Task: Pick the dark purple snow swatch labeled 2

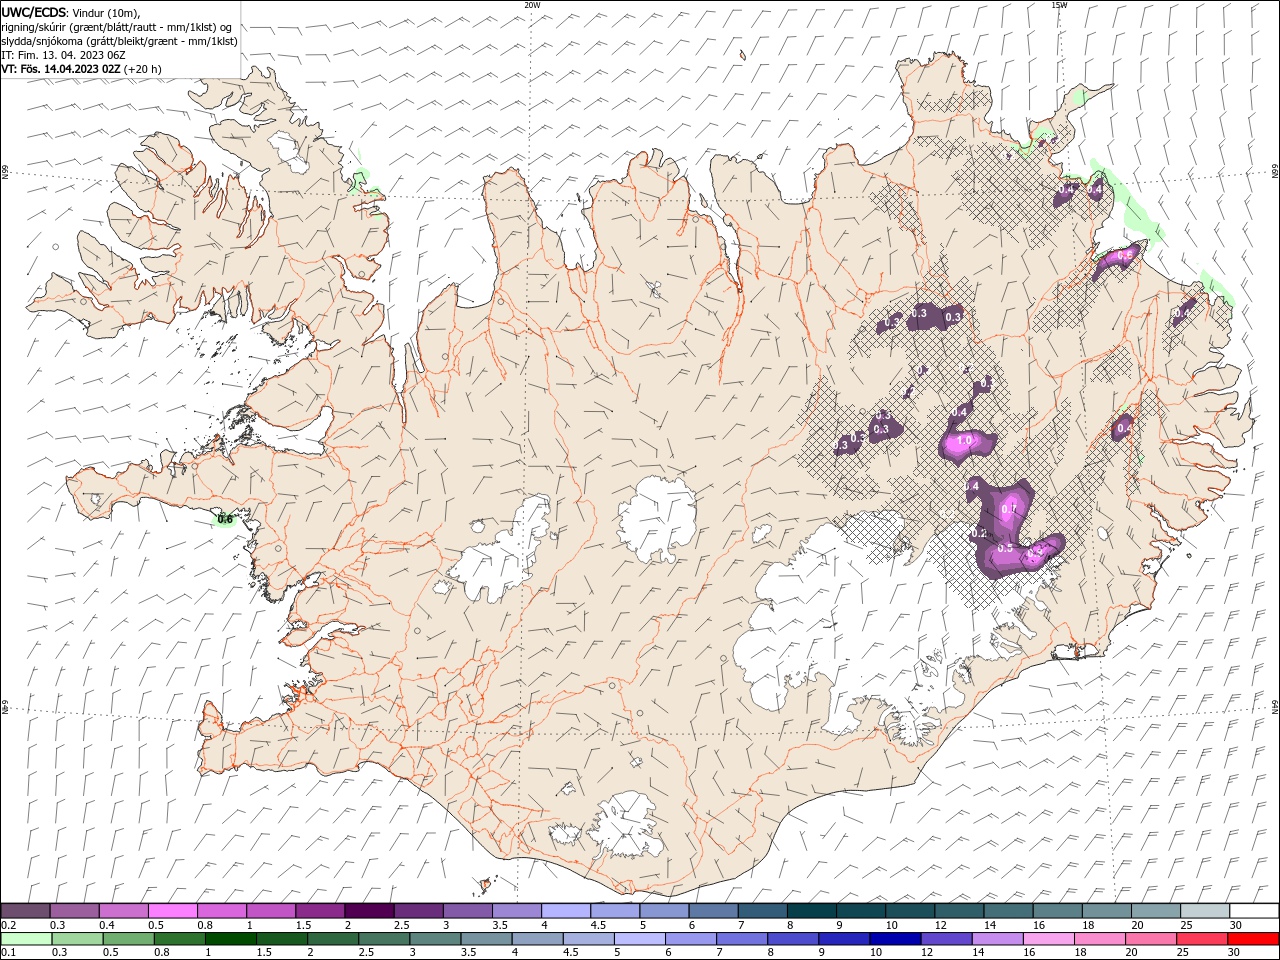Action: pos(369,911)
